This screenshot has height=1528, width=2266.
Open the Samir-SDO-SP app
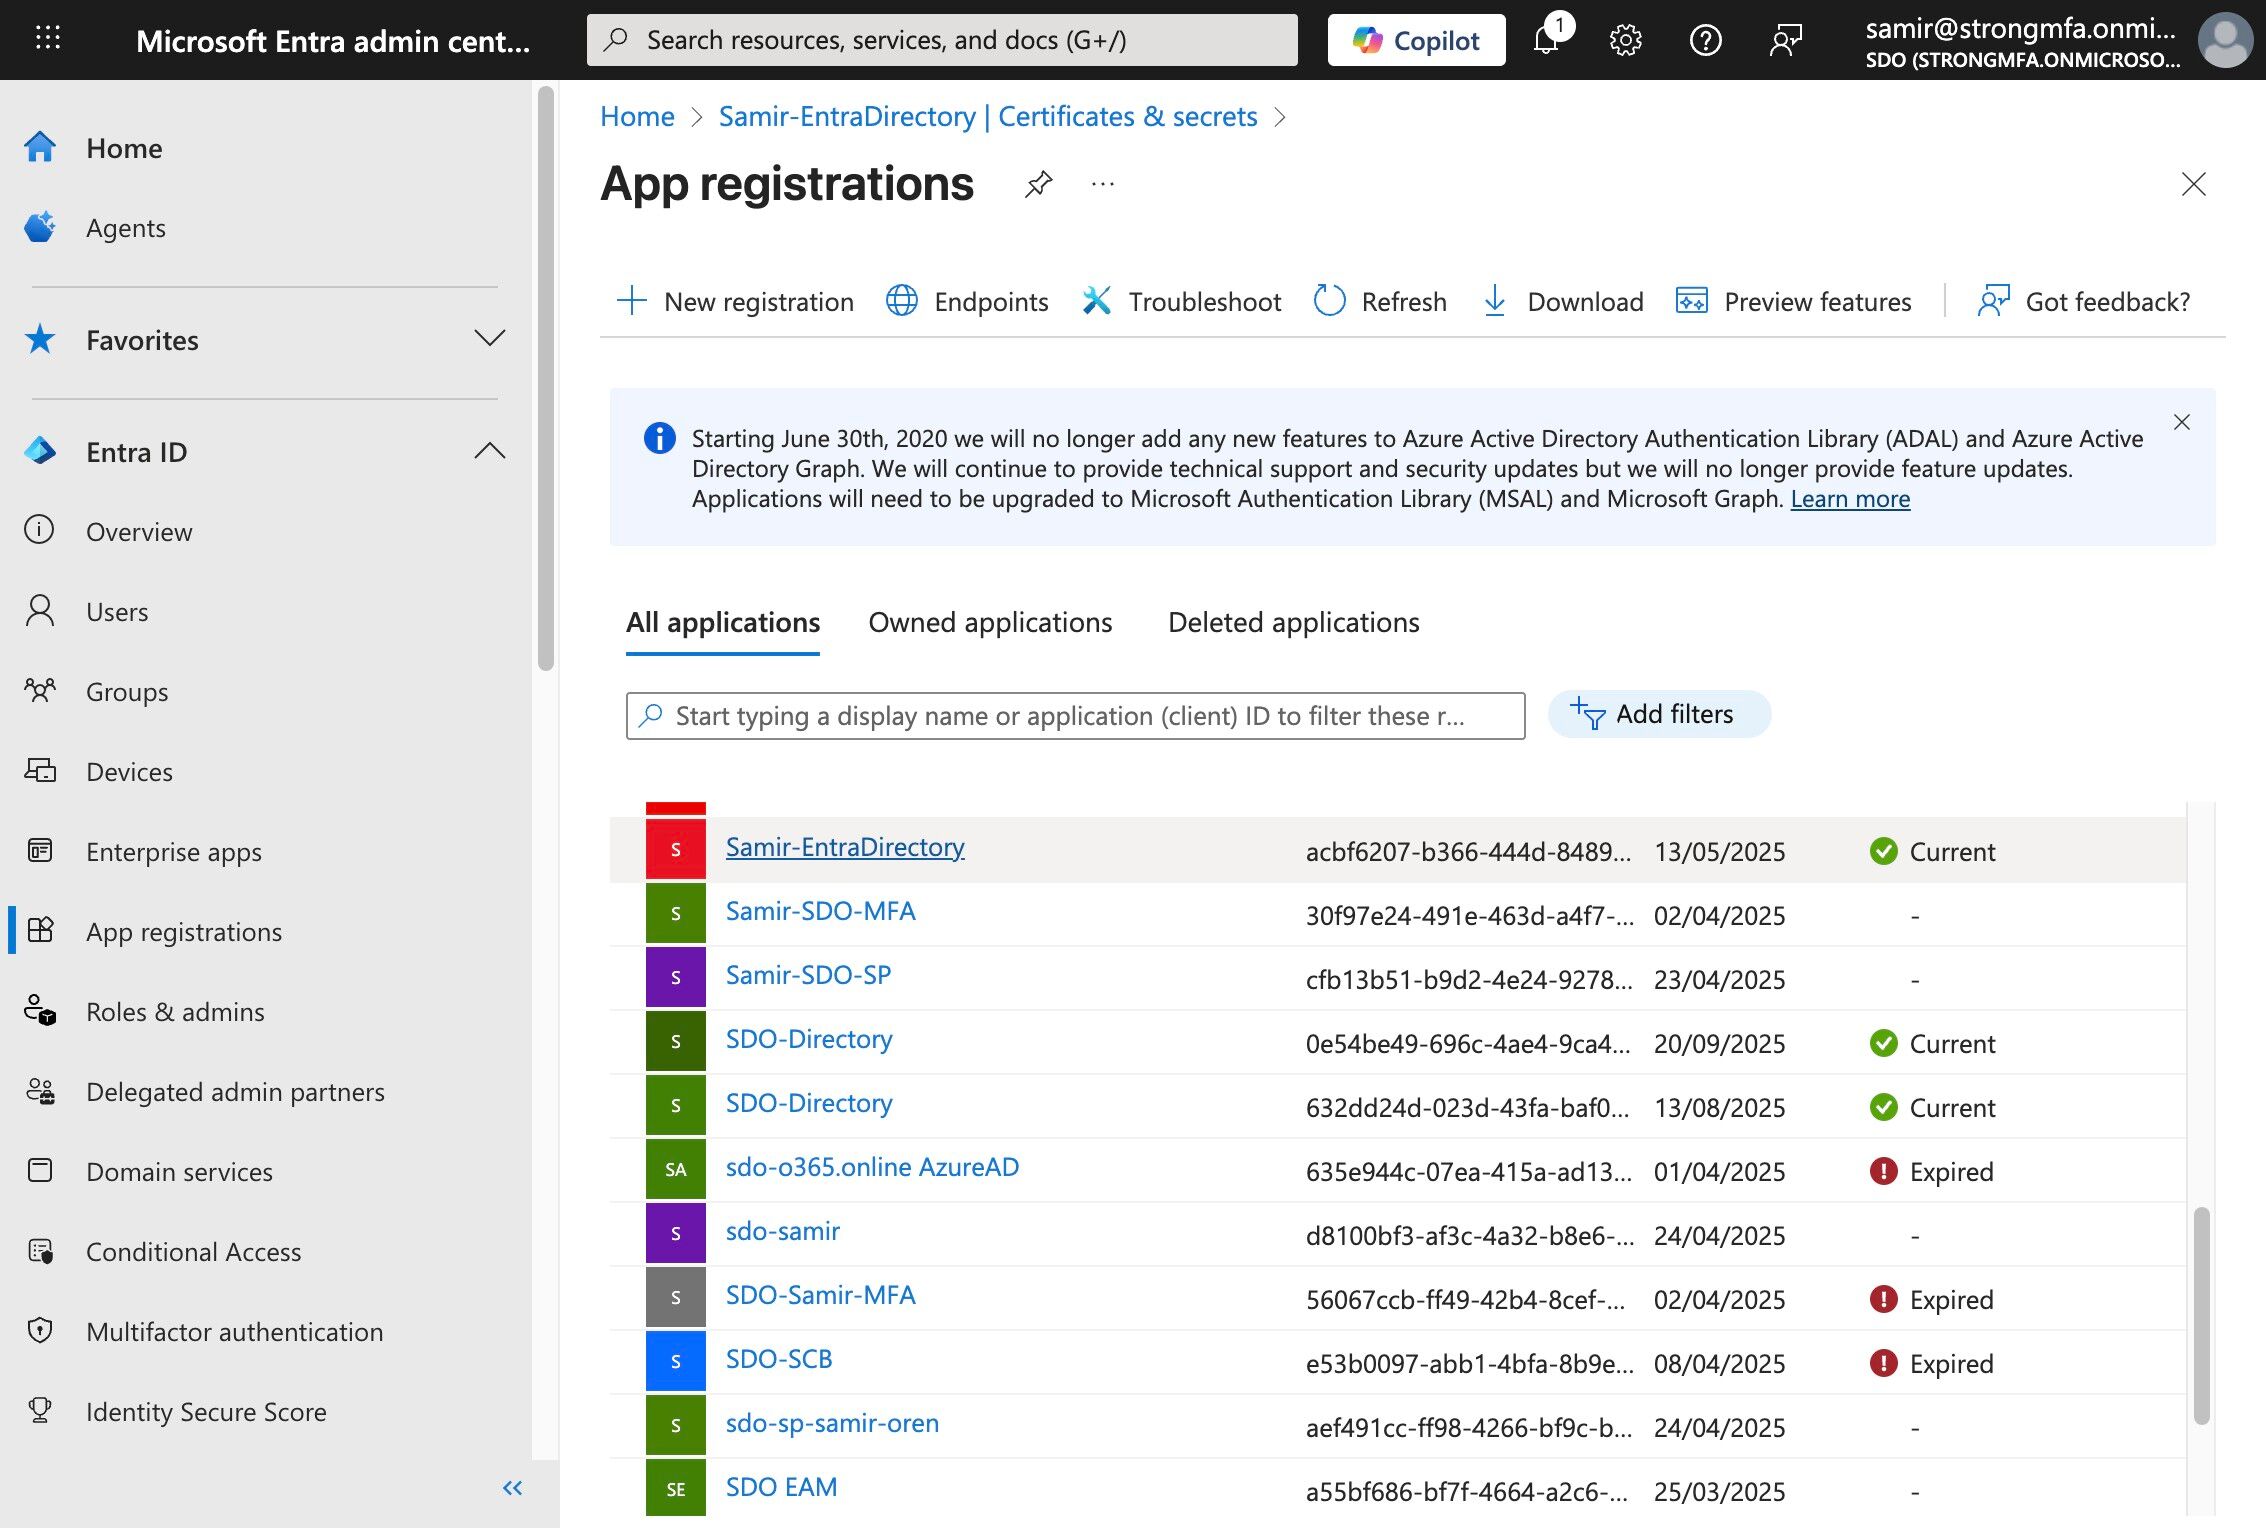[x=808, y=975]
